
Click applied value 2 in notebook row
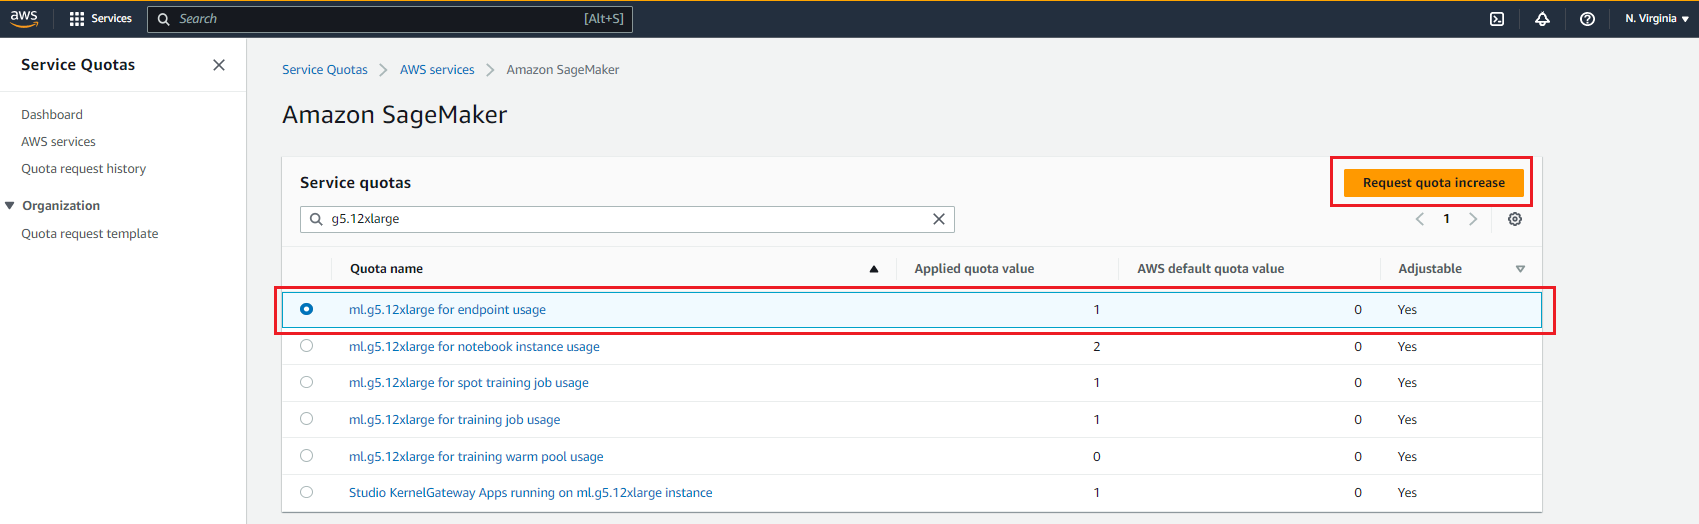(x=1097, y=347)
